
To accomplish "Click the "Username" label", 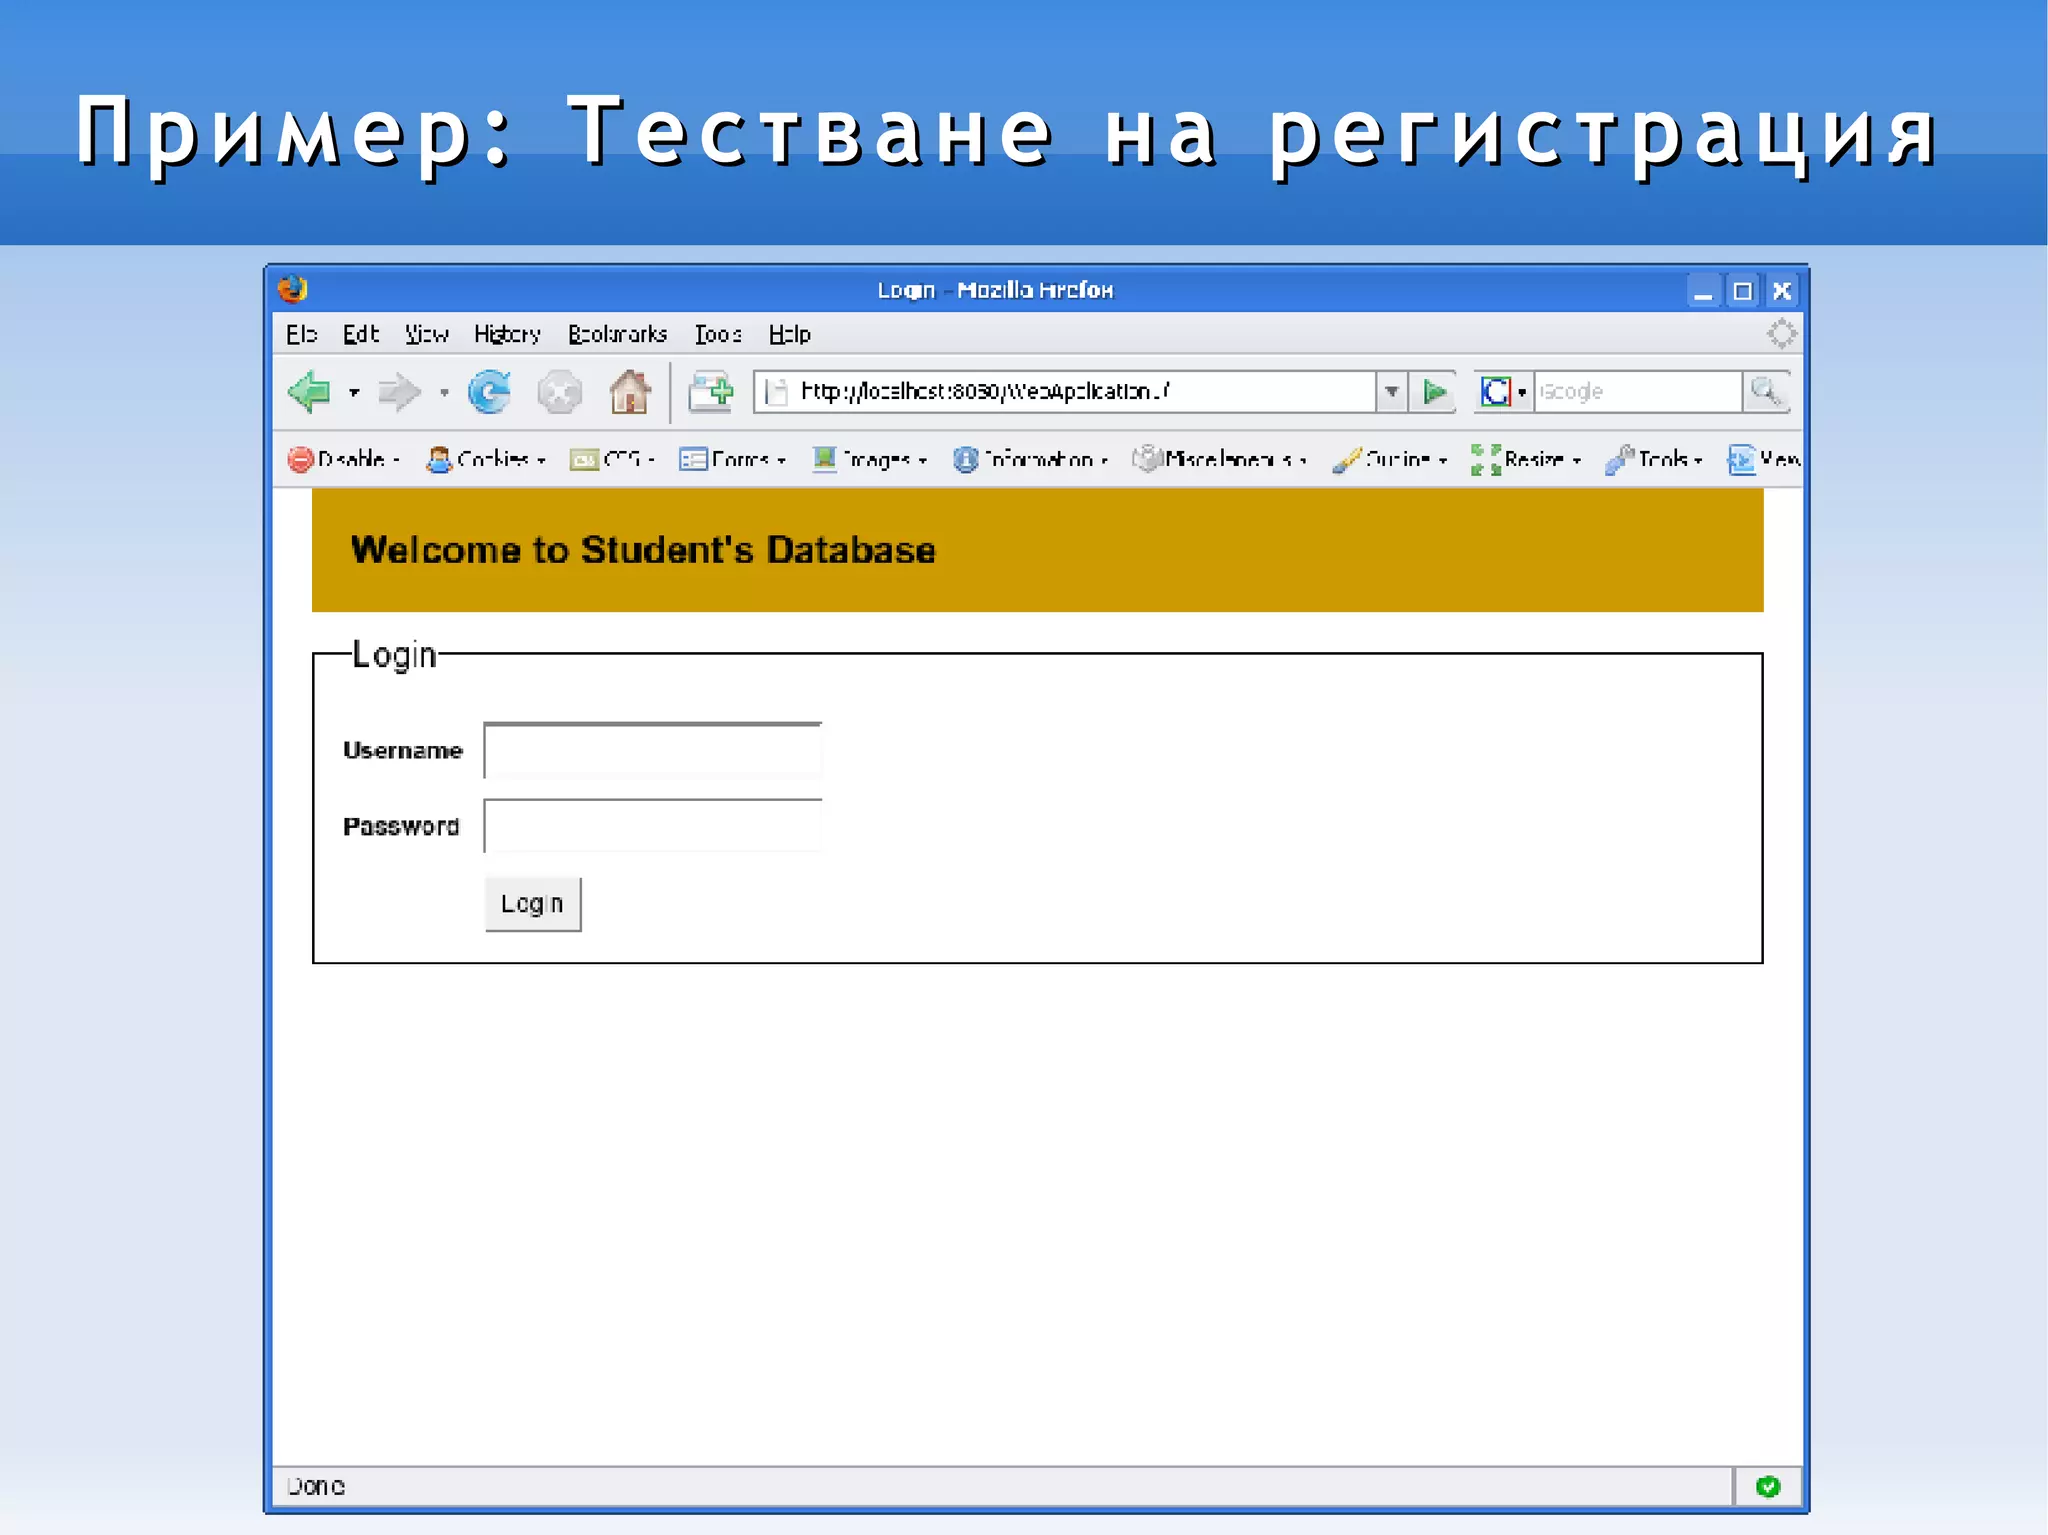I will coord(403,750).
